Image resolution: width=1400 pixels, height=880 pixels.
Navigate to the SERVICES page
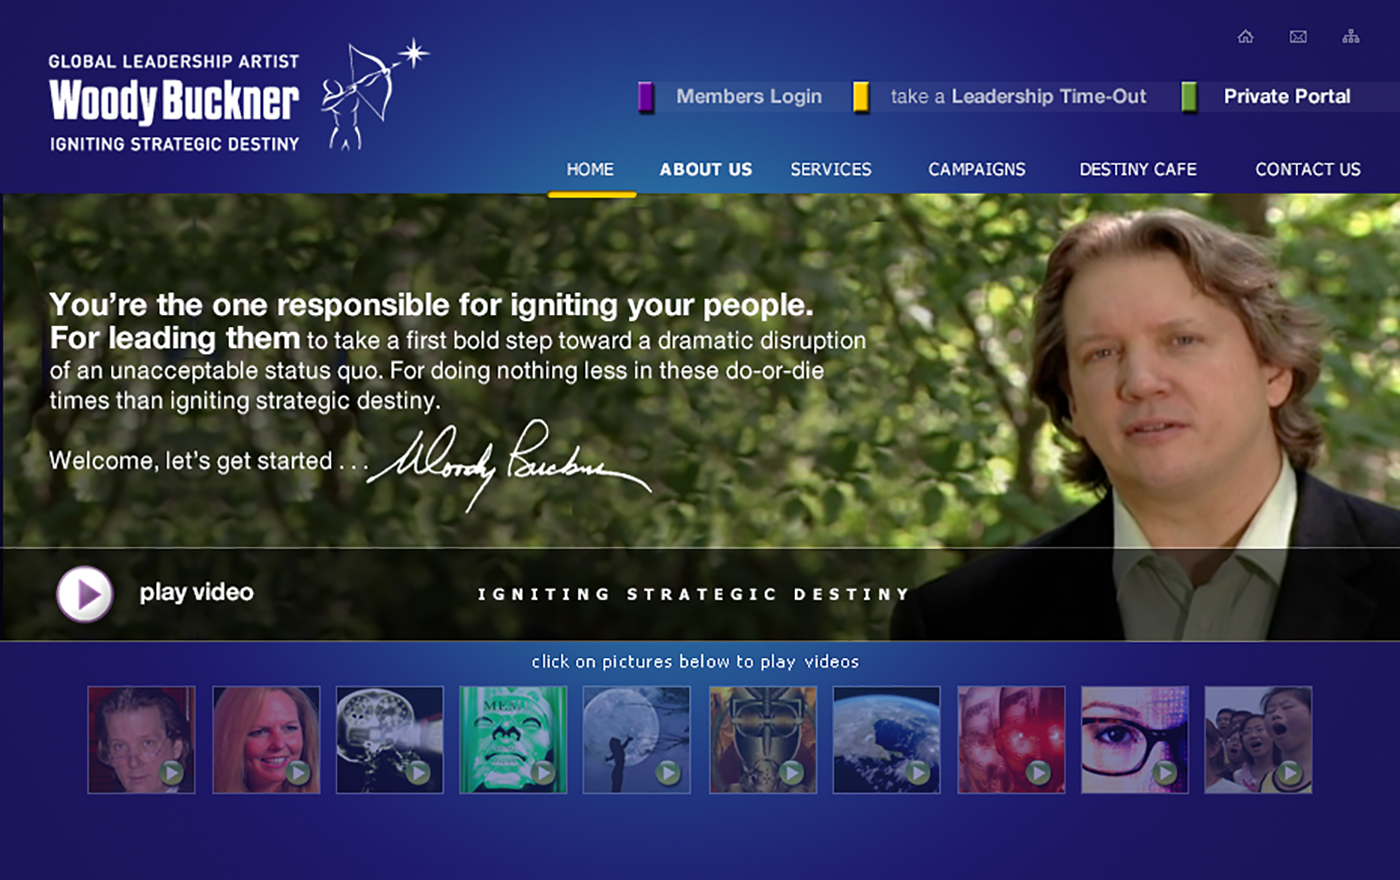point(831,170)
